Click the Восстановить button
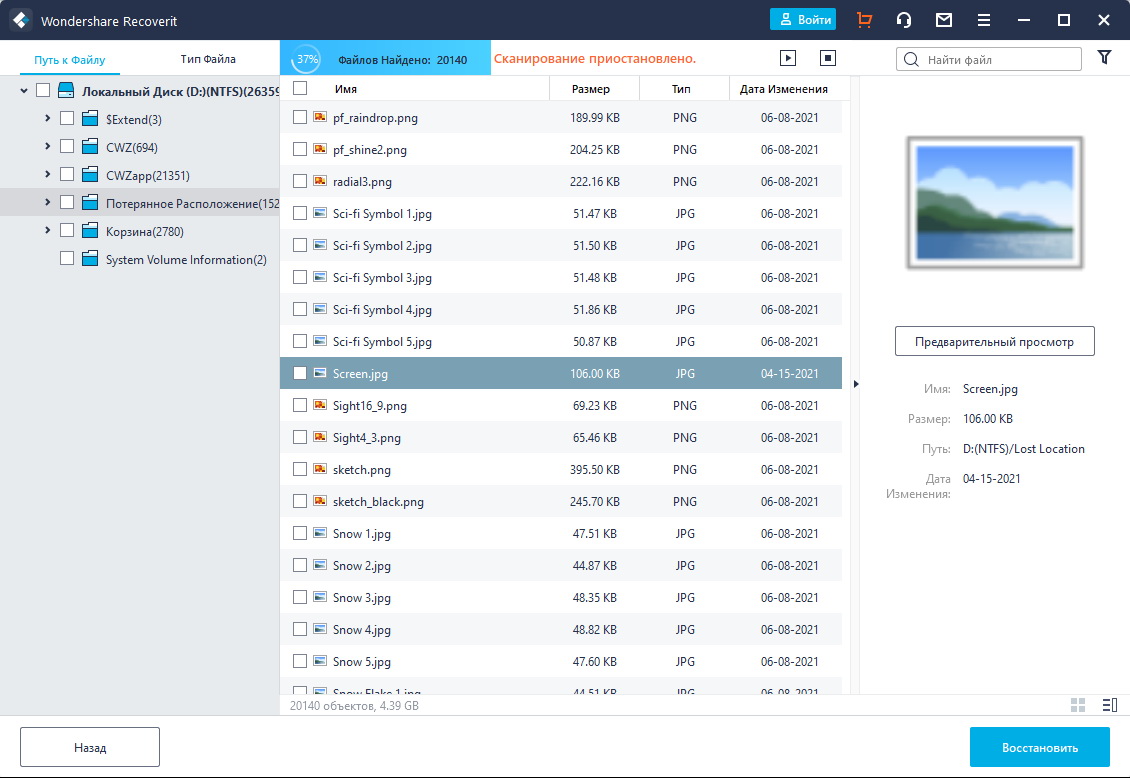The width and height of the screenshot is (1130, 778). coord(1039,747)
